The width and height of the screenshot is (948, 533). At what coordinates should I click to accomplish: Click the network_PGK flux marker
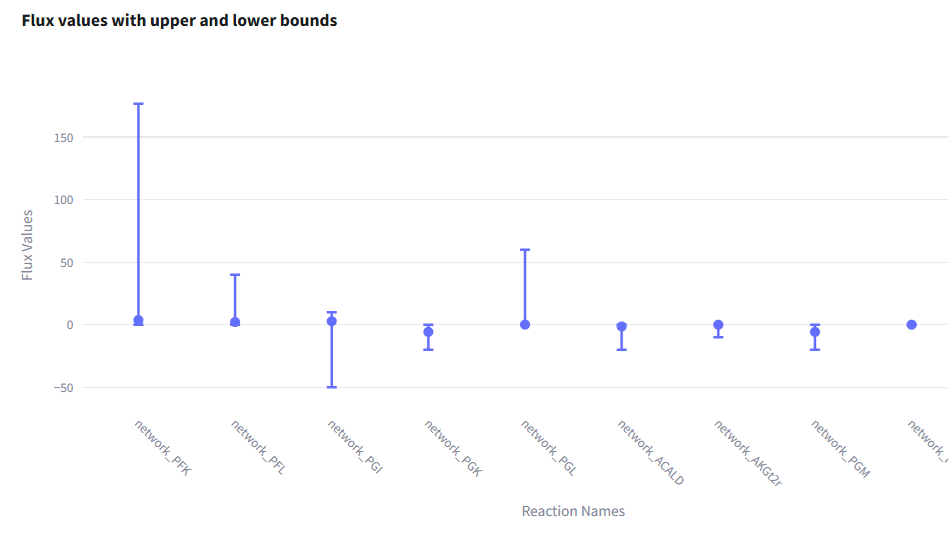[x=428, y=332]
